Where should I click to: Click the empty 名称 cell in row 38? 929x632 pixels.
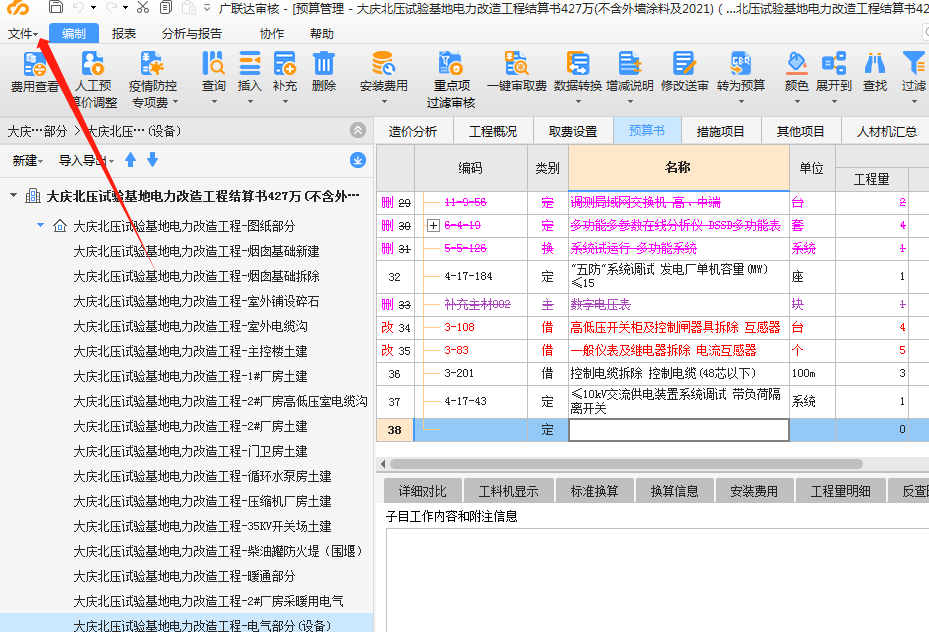[x=678, y=430]
